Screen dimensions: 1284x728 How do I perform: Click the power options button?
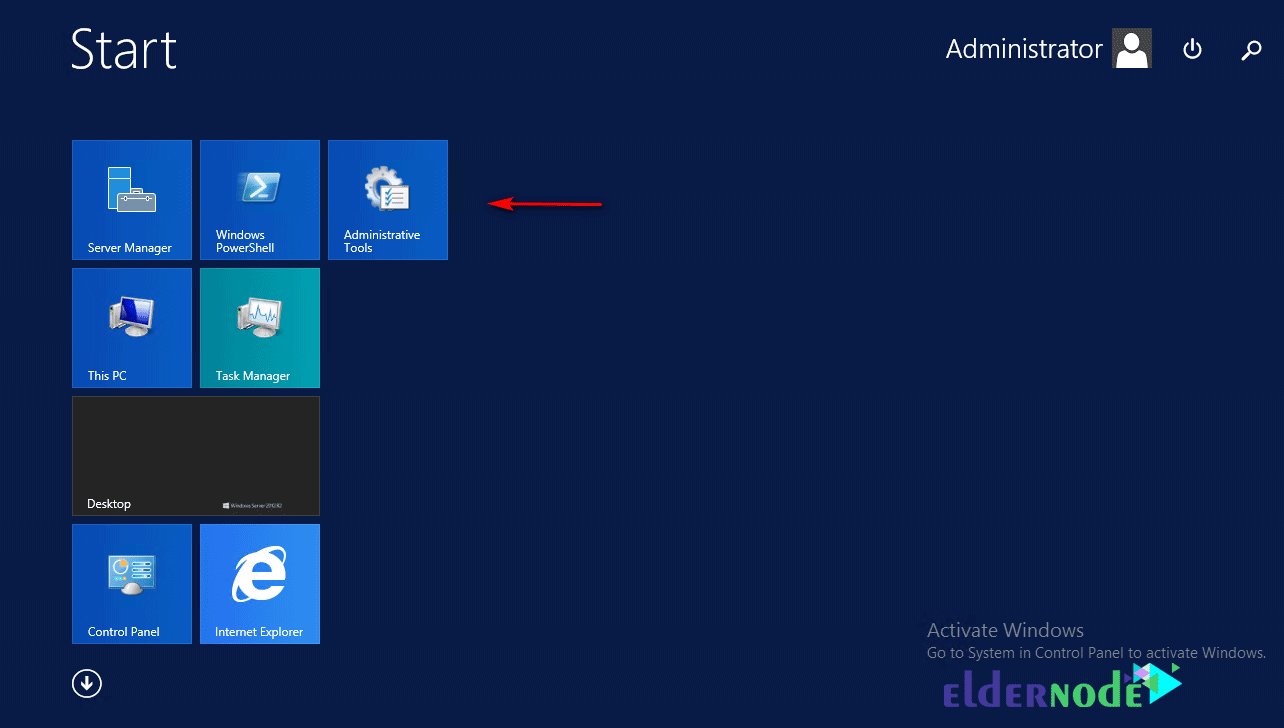pos(1192,49)
